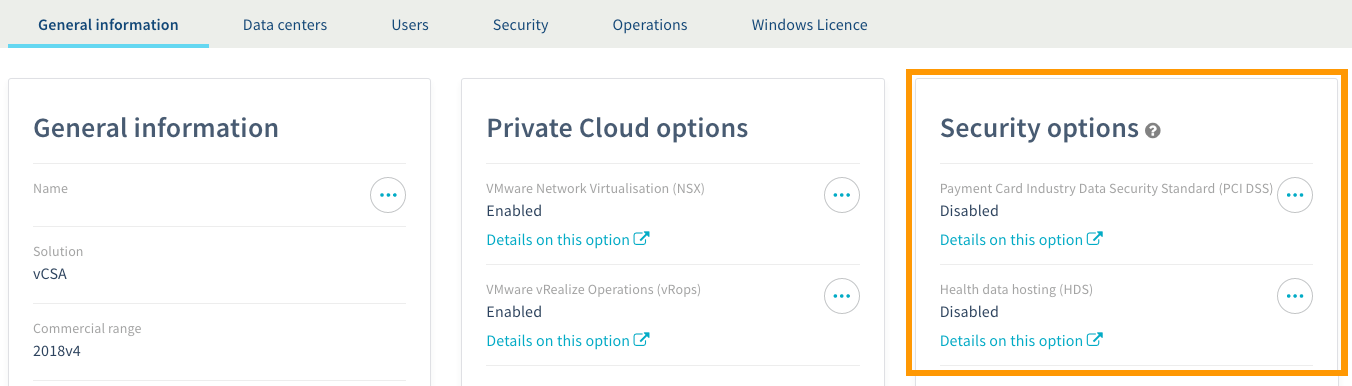This screenshot has width=1352, height=386.
Task: Select the commercial range value '2018v4'
Action: pyautogui.click(x=58, y=351)
